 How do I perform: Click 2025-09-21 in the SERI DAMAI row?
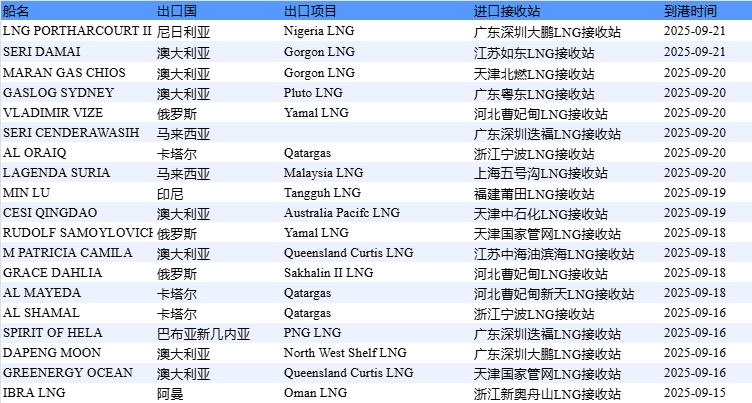coord(695,52)
